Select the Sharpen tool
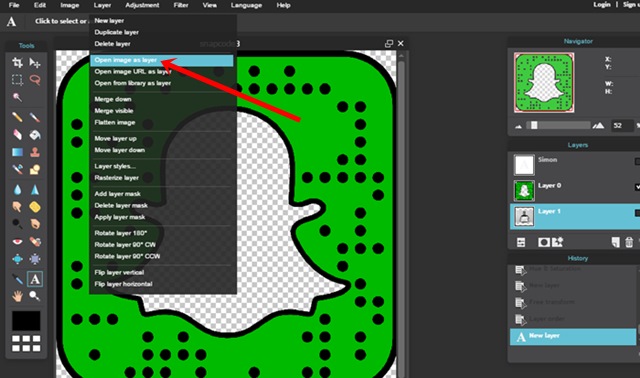The height and width of the screenshot is (378, 640). 35,189
